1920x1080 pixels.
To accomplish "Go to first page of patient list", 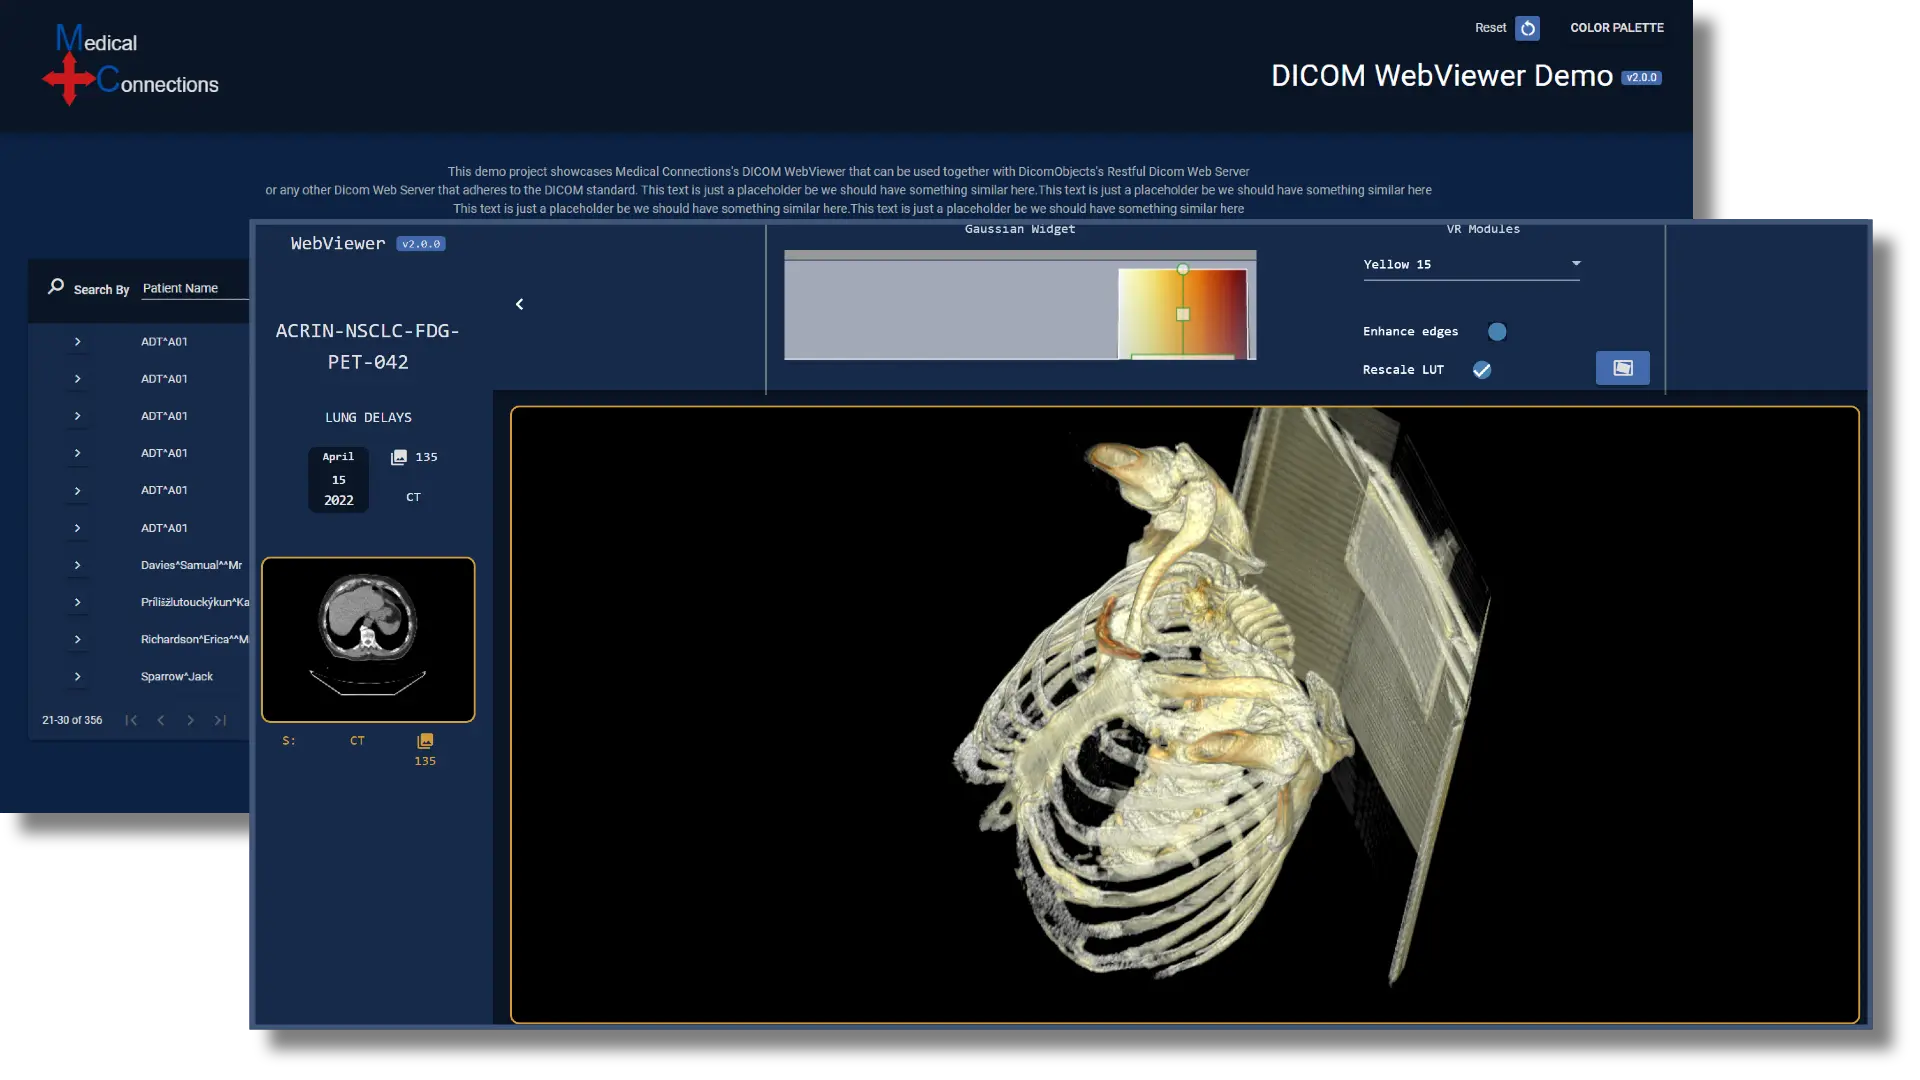I will [x=131, y=720].
